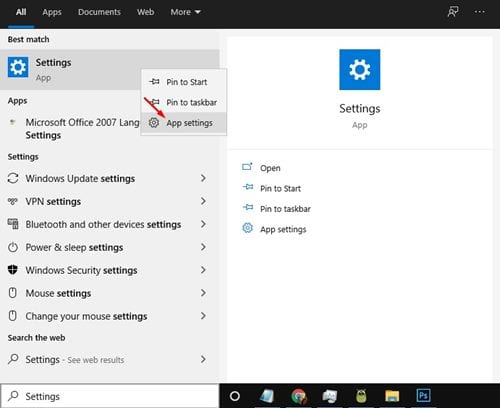Expand Windows Update settings chevron
Image resolution: width=500 pixels, height=408 pixels.
pyautogui.click(x=203, y=178)
